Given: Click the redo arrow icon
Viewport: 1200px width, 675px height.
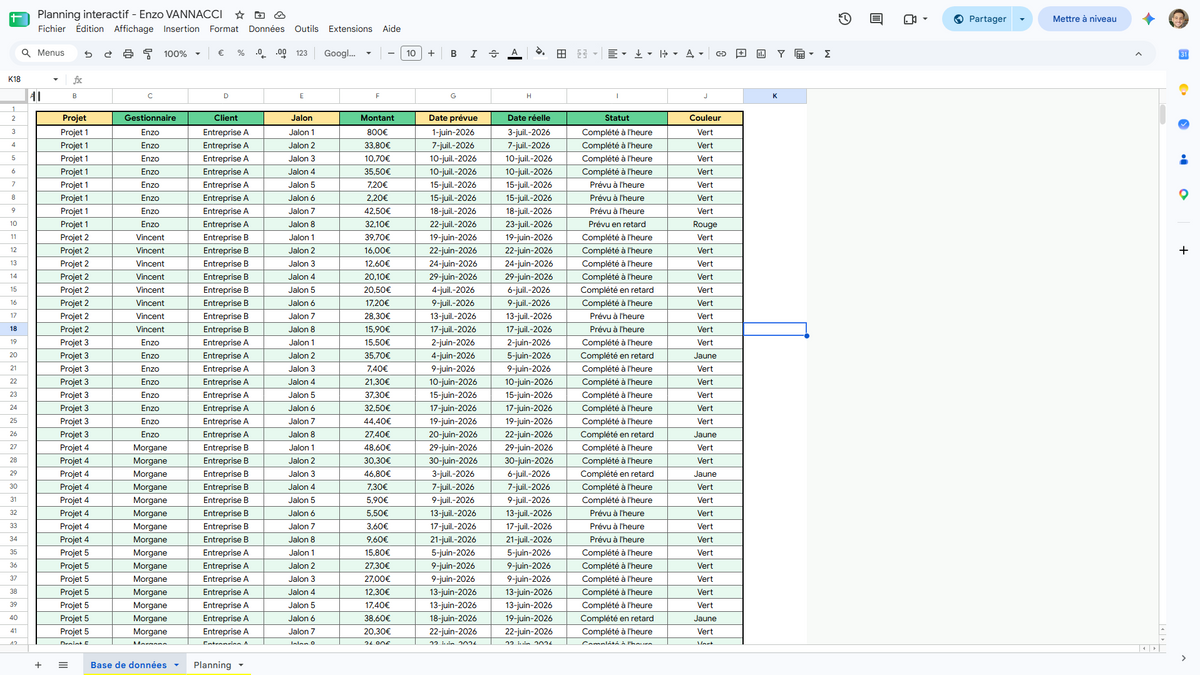Looking at the screenshot, I should [108, 54].
